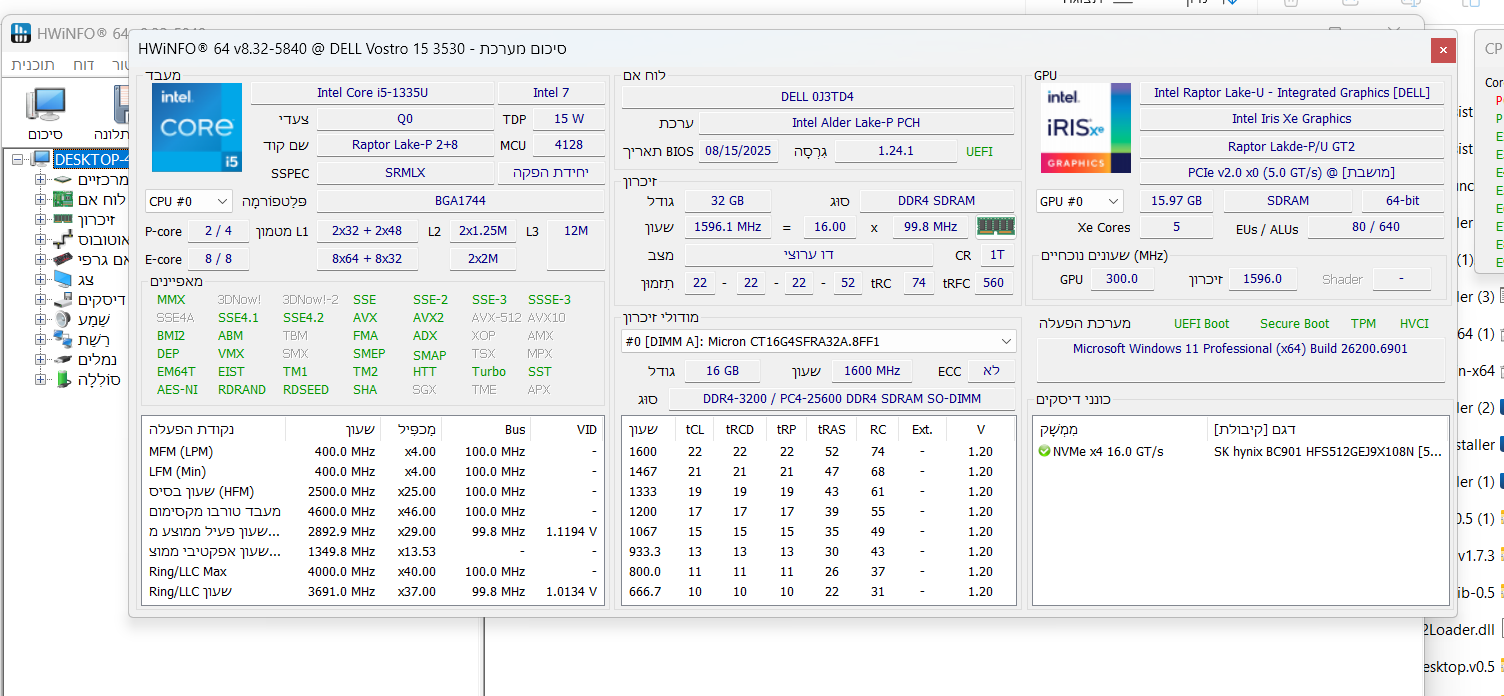Click the green memory module icon beside 99.8 MHz

[995, 227]
